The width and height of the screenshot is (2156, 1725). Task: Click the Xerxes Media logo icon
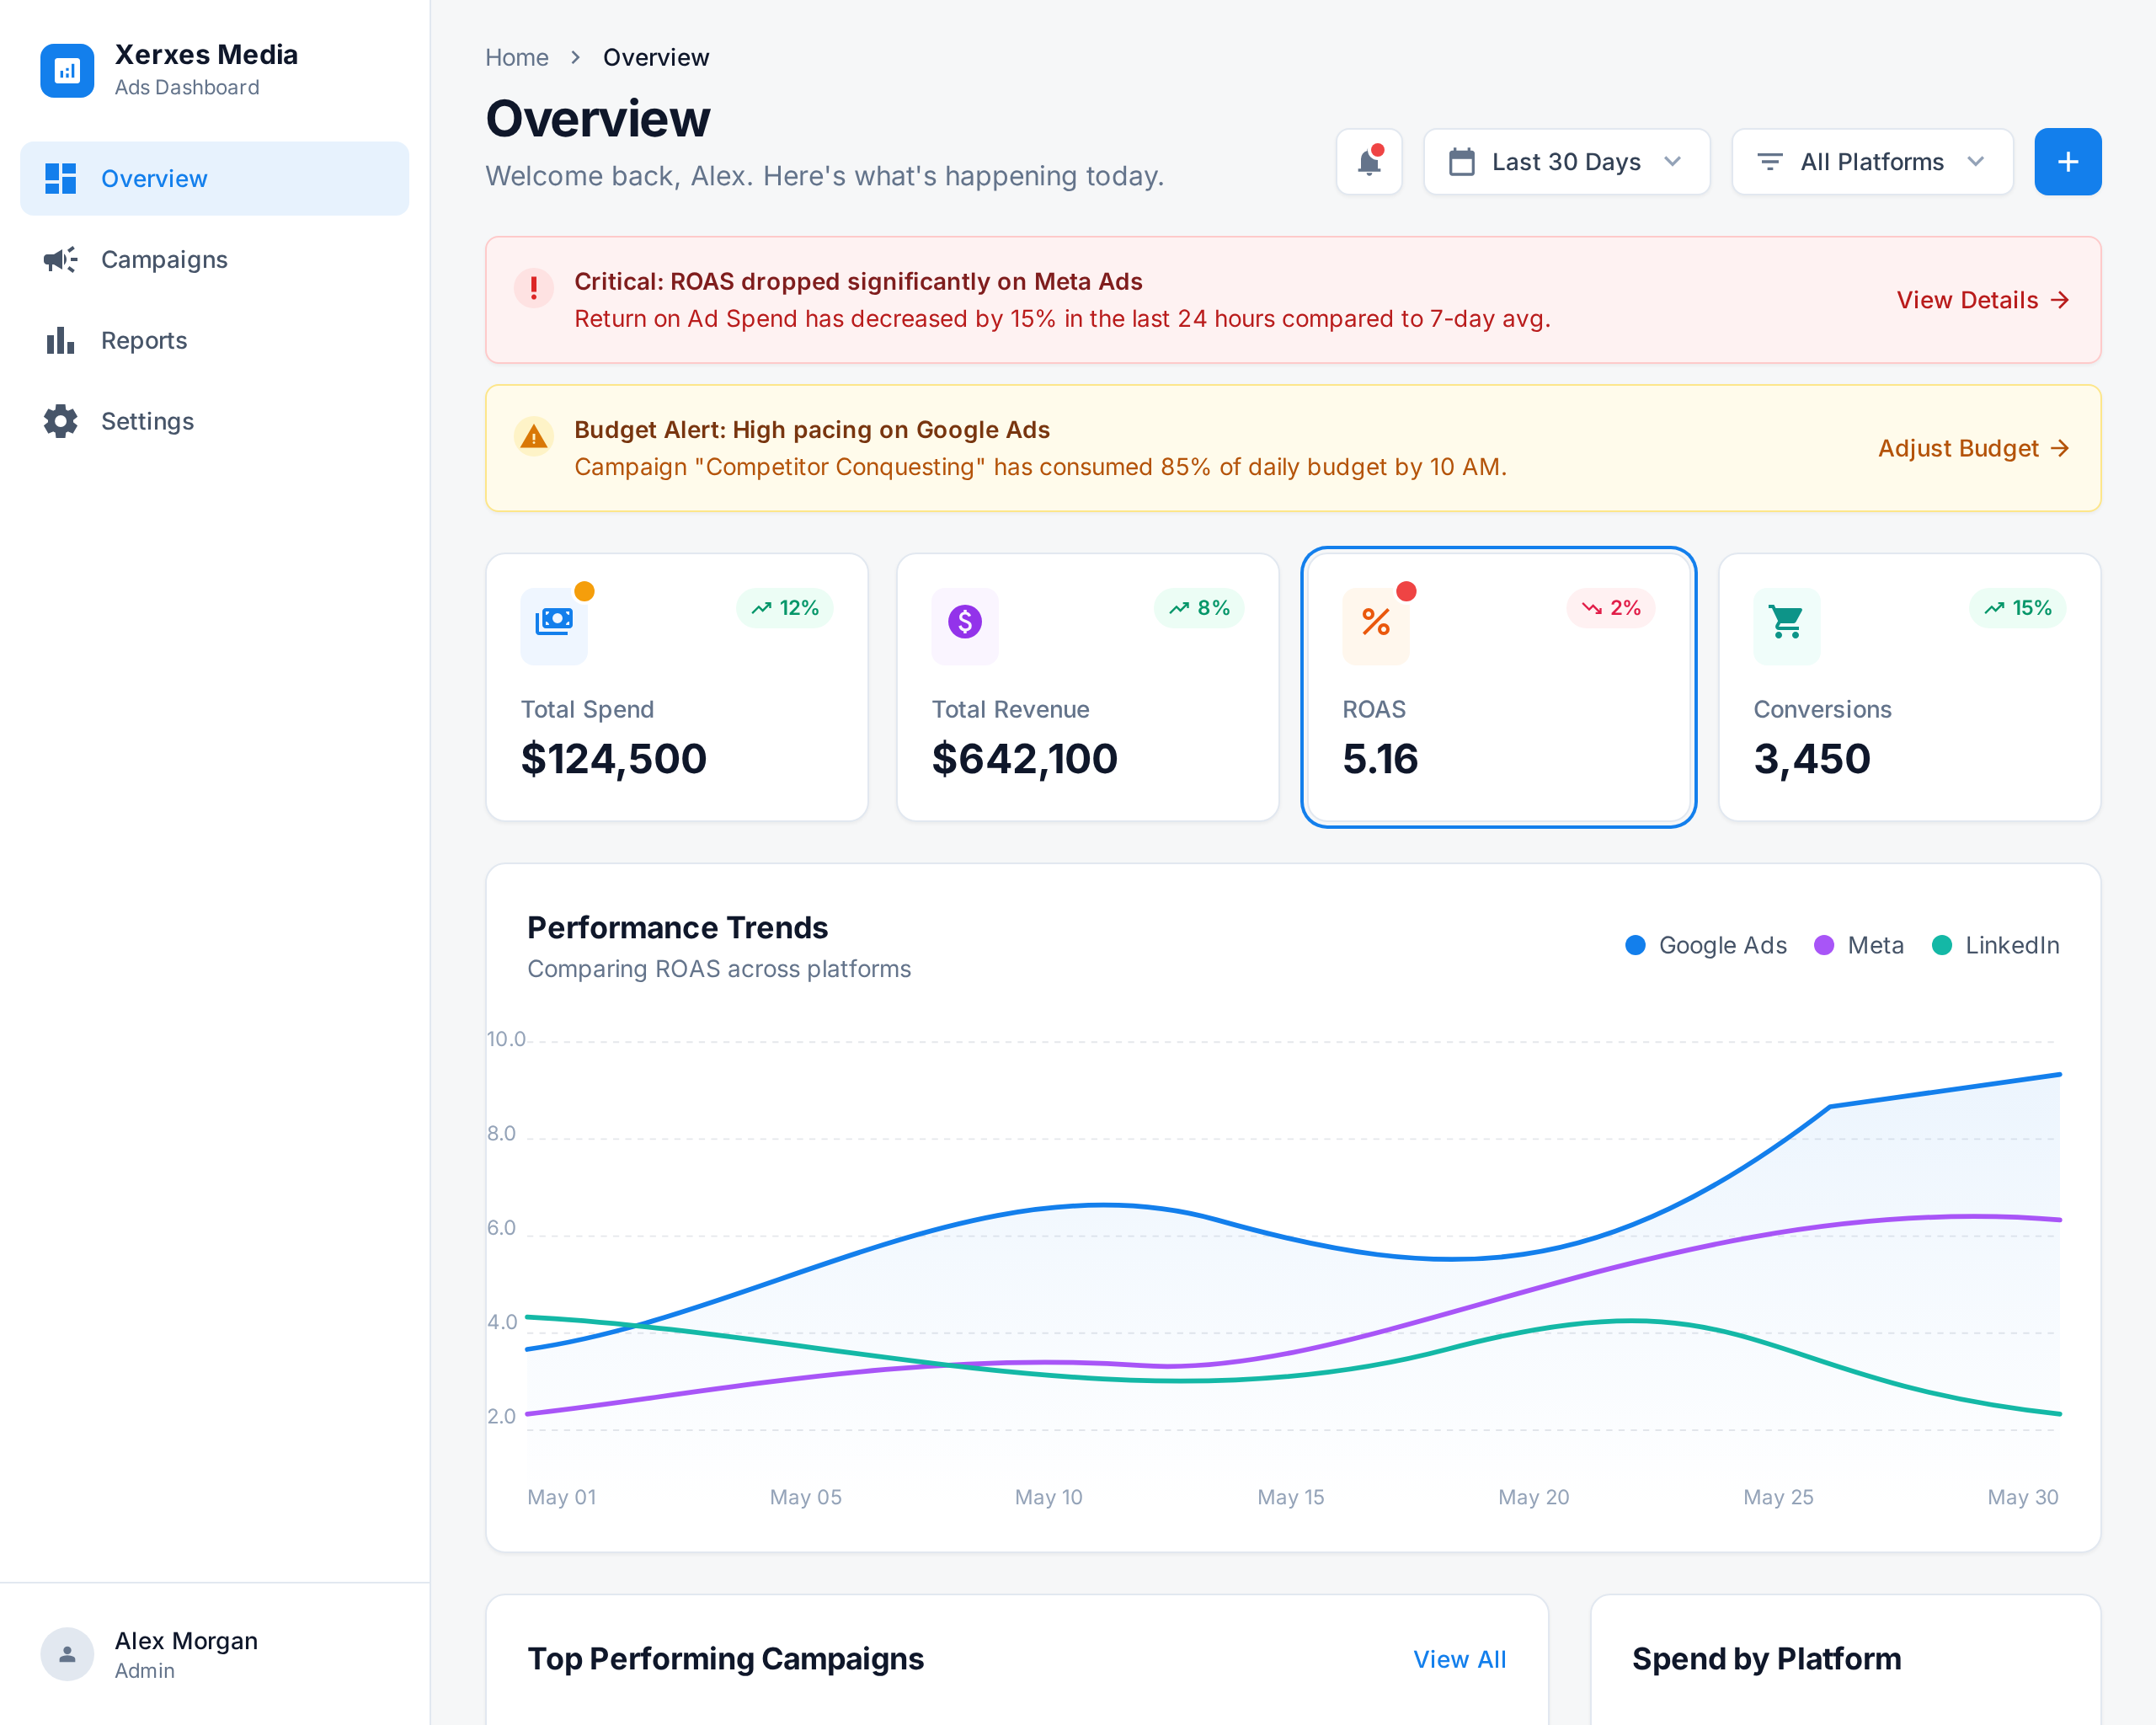pos(67,71)
